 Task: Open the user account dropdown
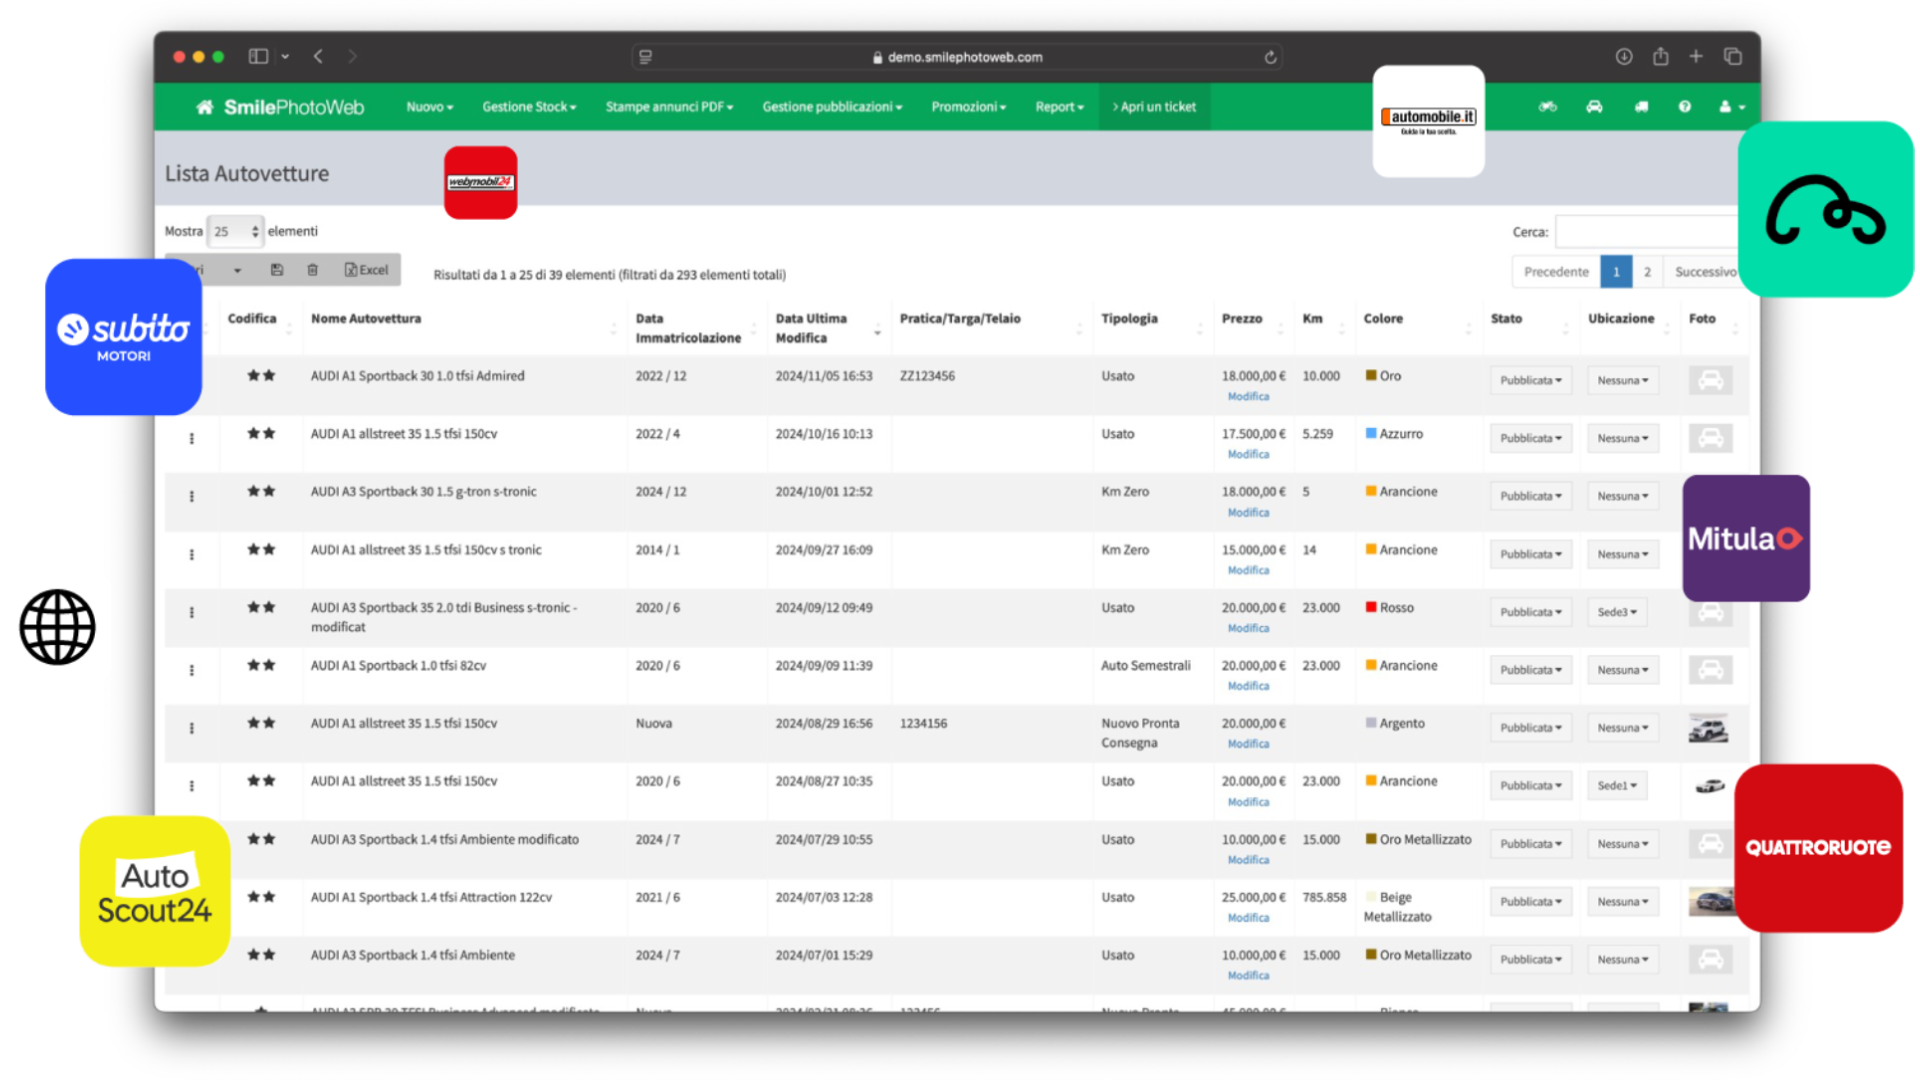pos(1732,107)
